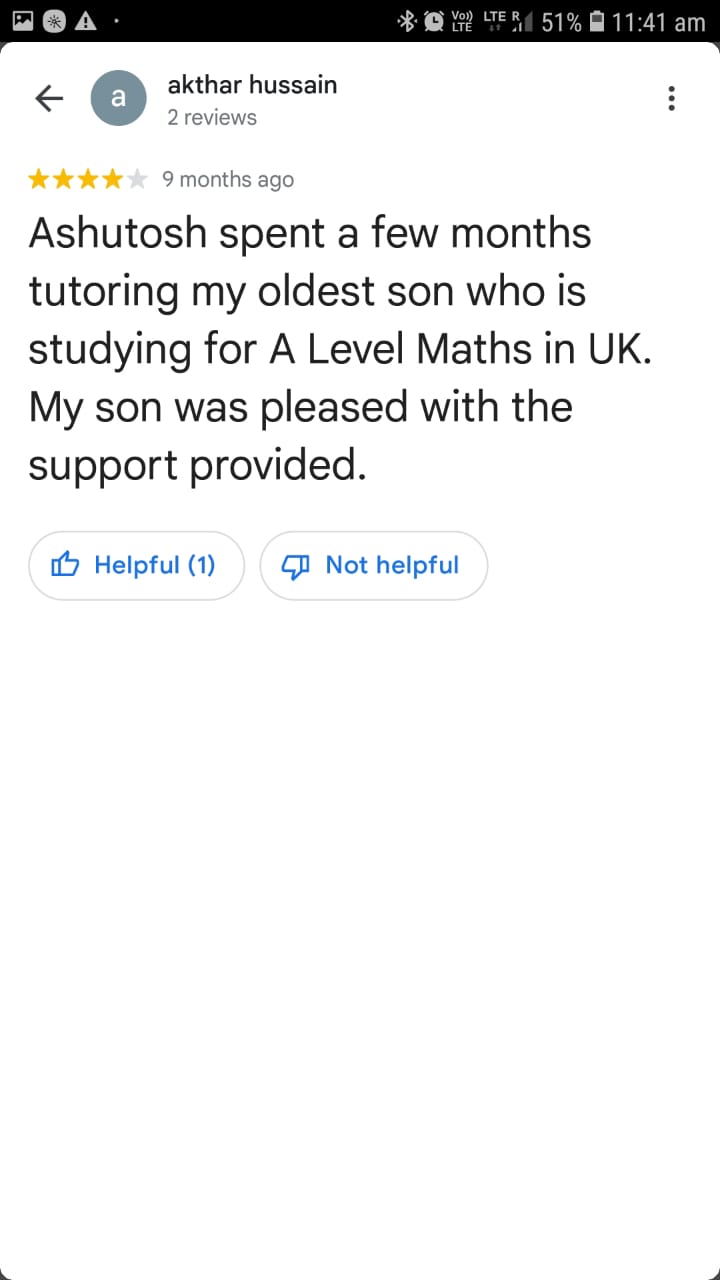Tap the back arrow
This screenshot has height=1280, width=720.
coord(49,98)
